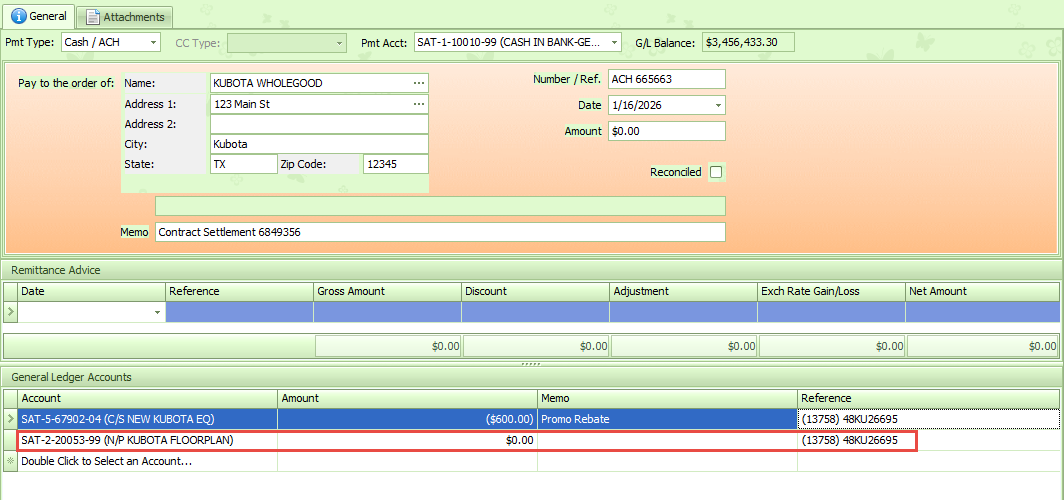Click the Adjustment column header

pyautogui.click(x=683, y=291)
